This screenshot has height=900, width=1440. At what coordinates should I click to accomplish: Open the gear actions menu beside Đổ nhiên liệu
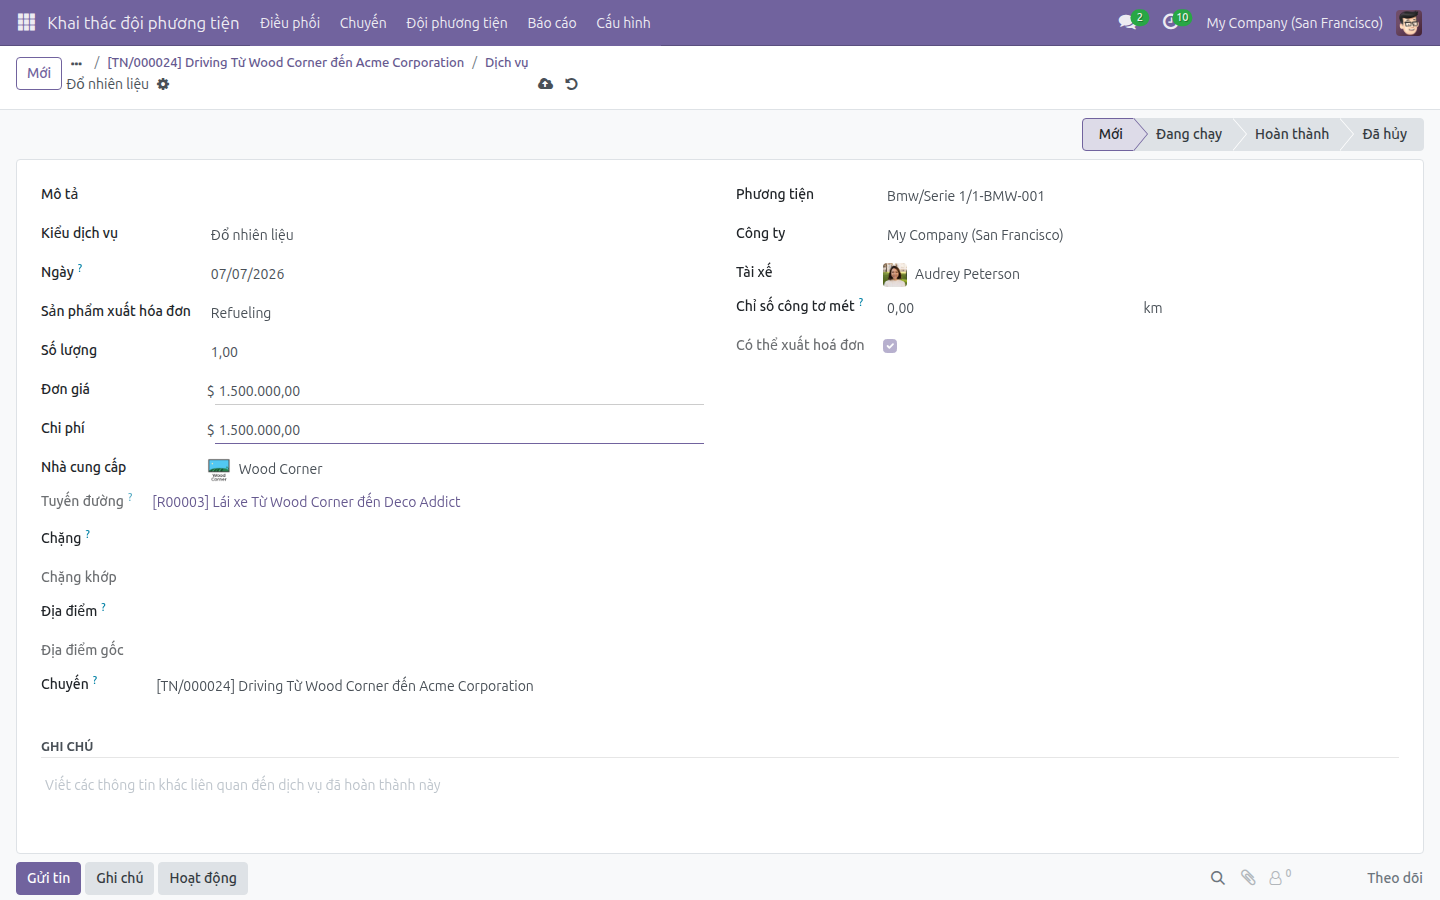(163, 84)
